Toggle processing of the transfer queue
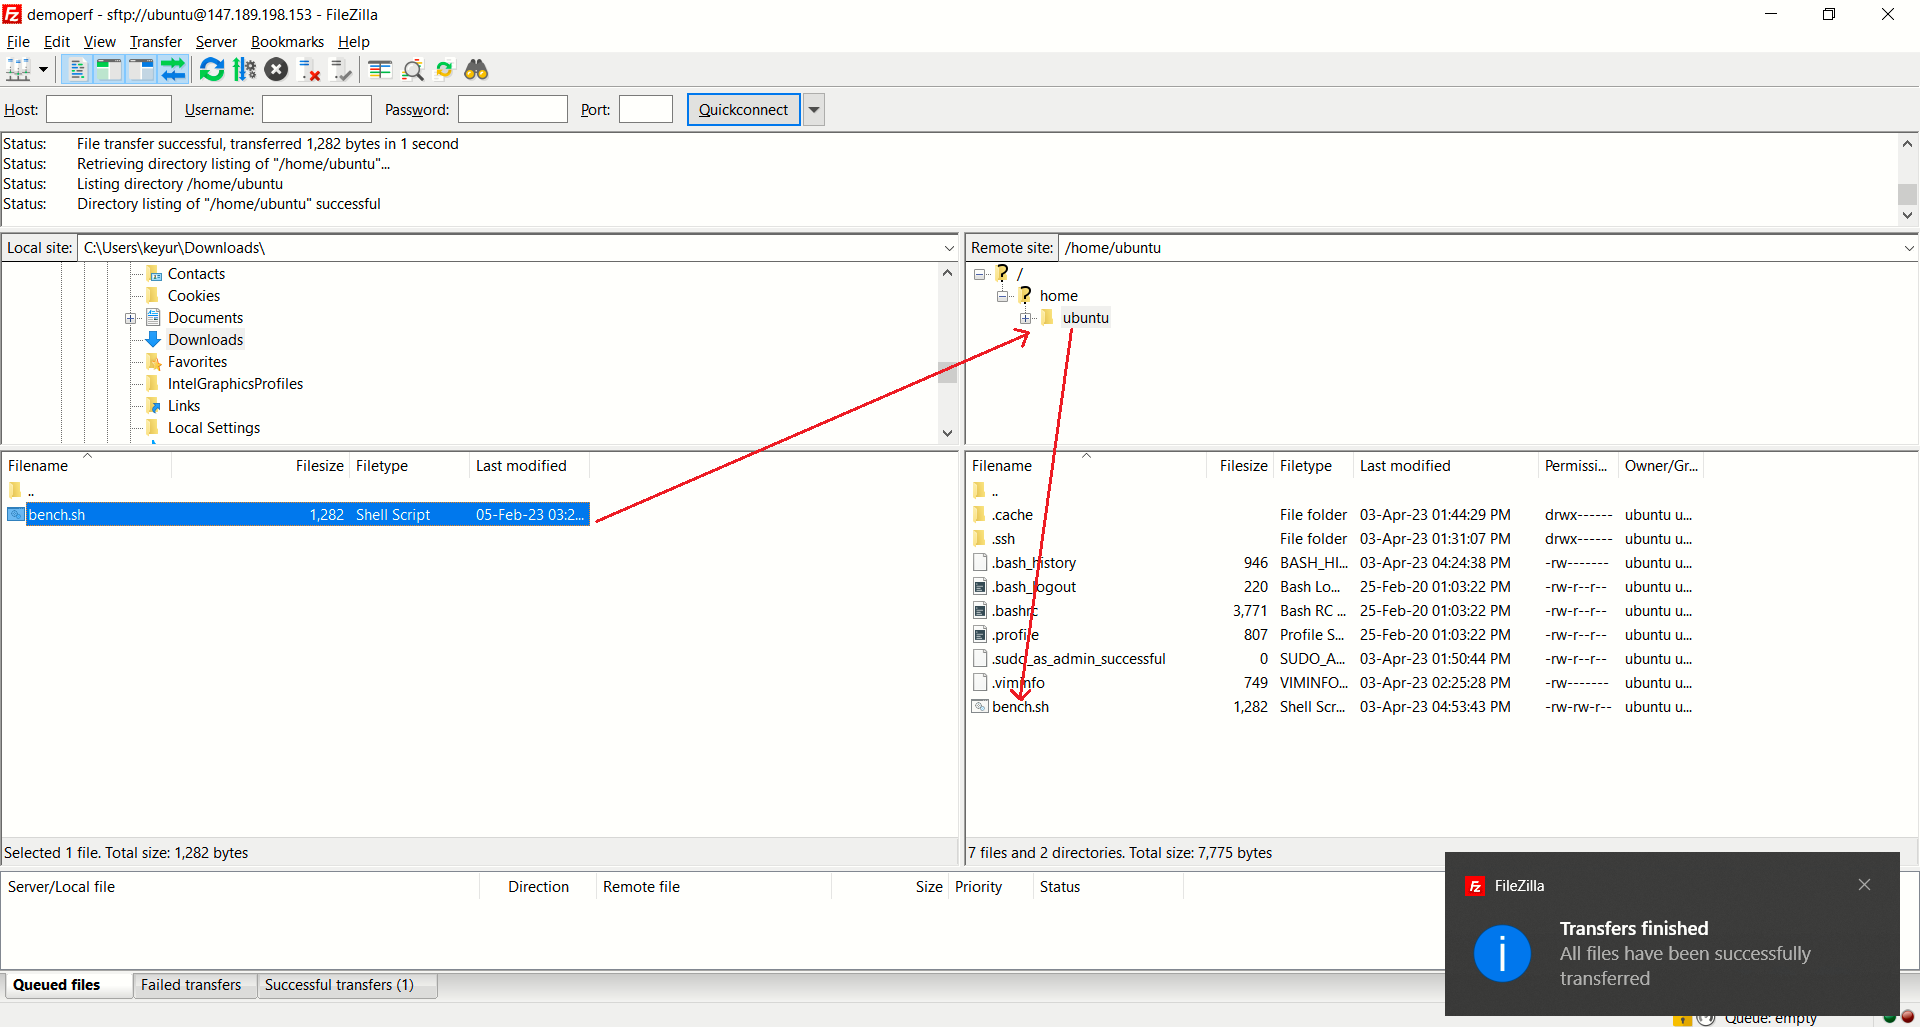Screen dimensions: 1920x1027 point(244,70)
